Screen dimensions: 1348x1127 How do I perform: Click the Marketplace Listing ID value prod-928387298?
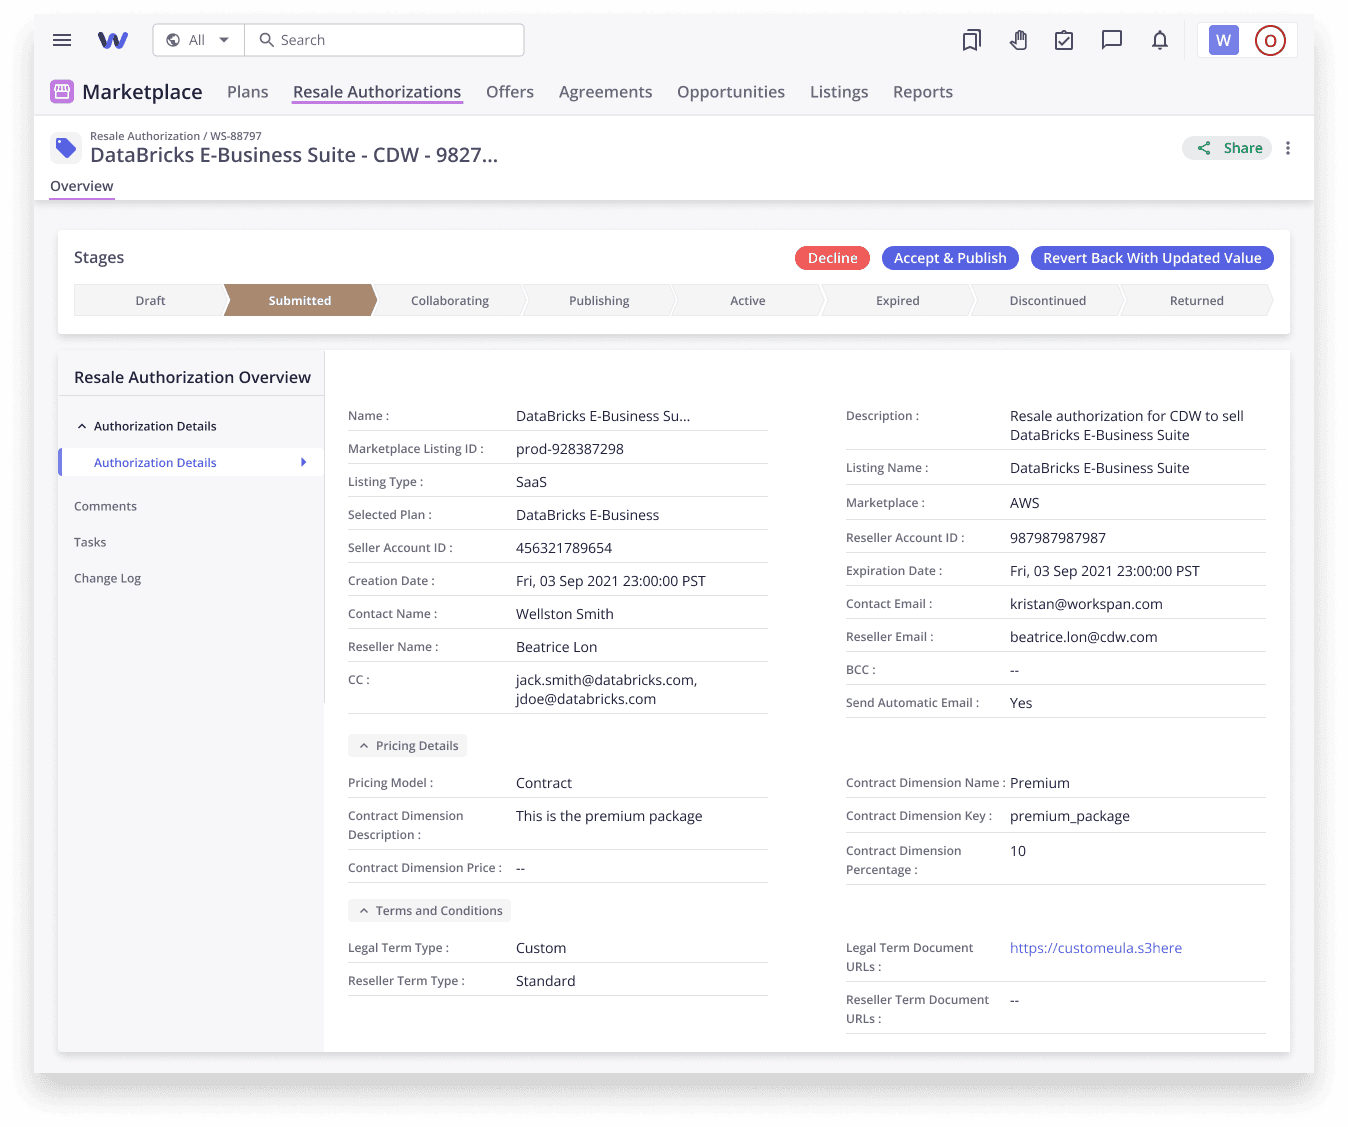pos(570,449)
